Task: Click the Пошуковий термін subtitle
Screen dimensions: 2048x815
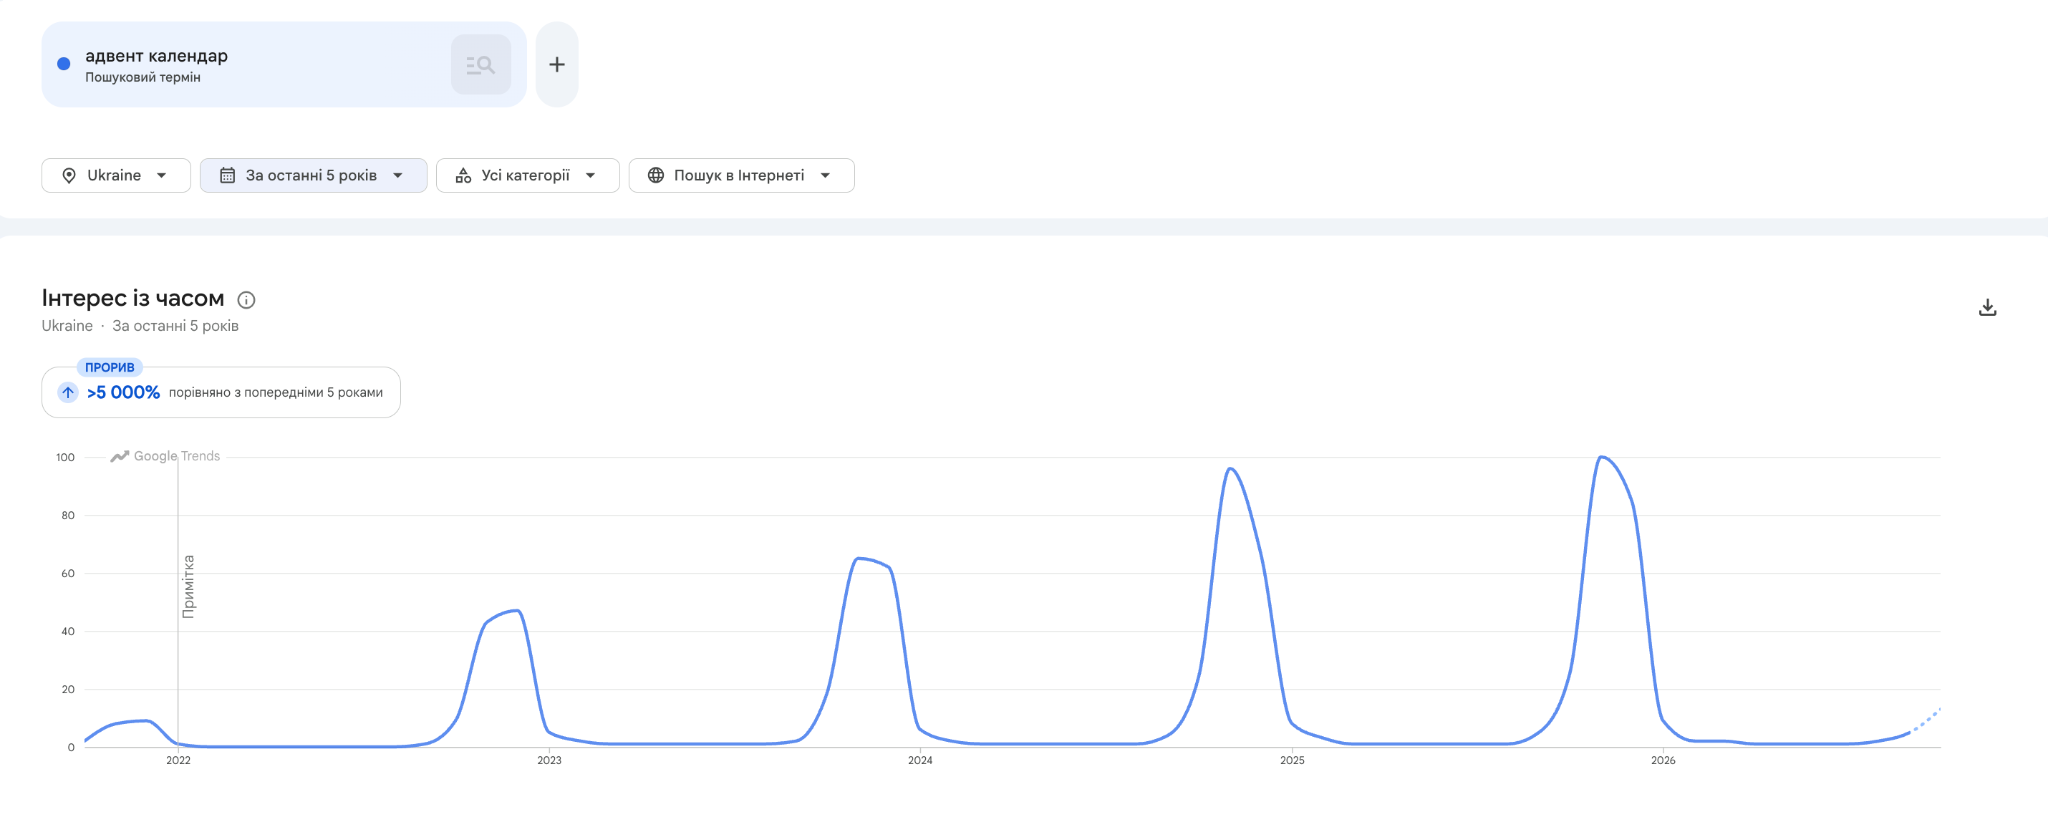Action: tap(143, 78)
